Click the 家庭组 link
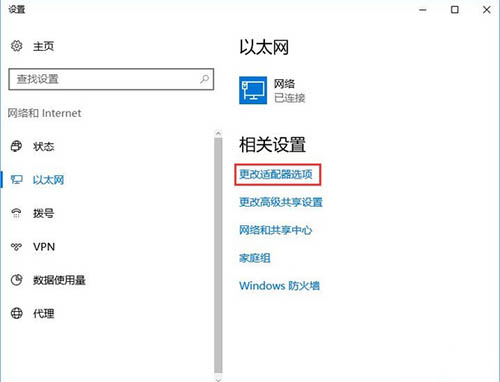Image resolution: width=500 pixels, height=382 pixels. (255, 258)
